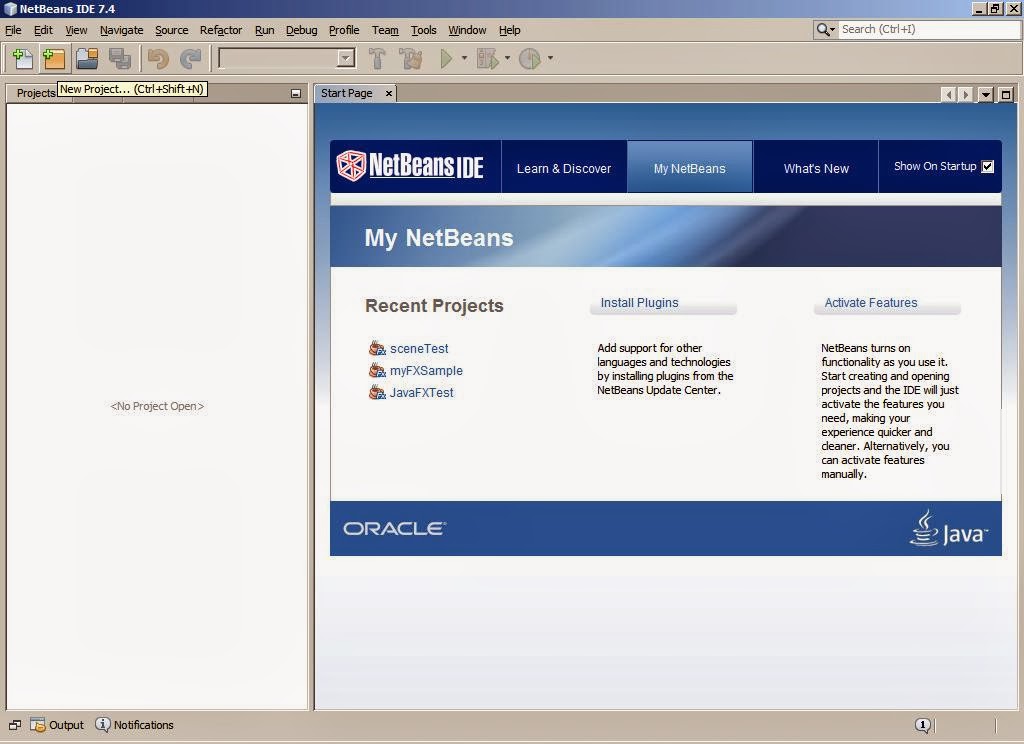Open the Help menu

pyautogui.click(x=509, y=30)
